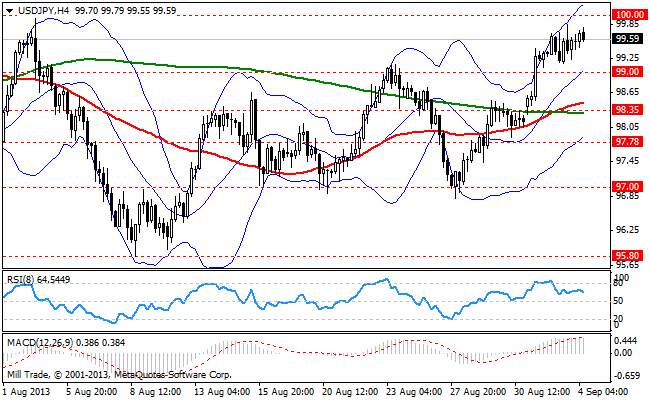Click the red 98.35 price level label
The height and width of the screenshot is (400, 650).
tap(627, 110)
